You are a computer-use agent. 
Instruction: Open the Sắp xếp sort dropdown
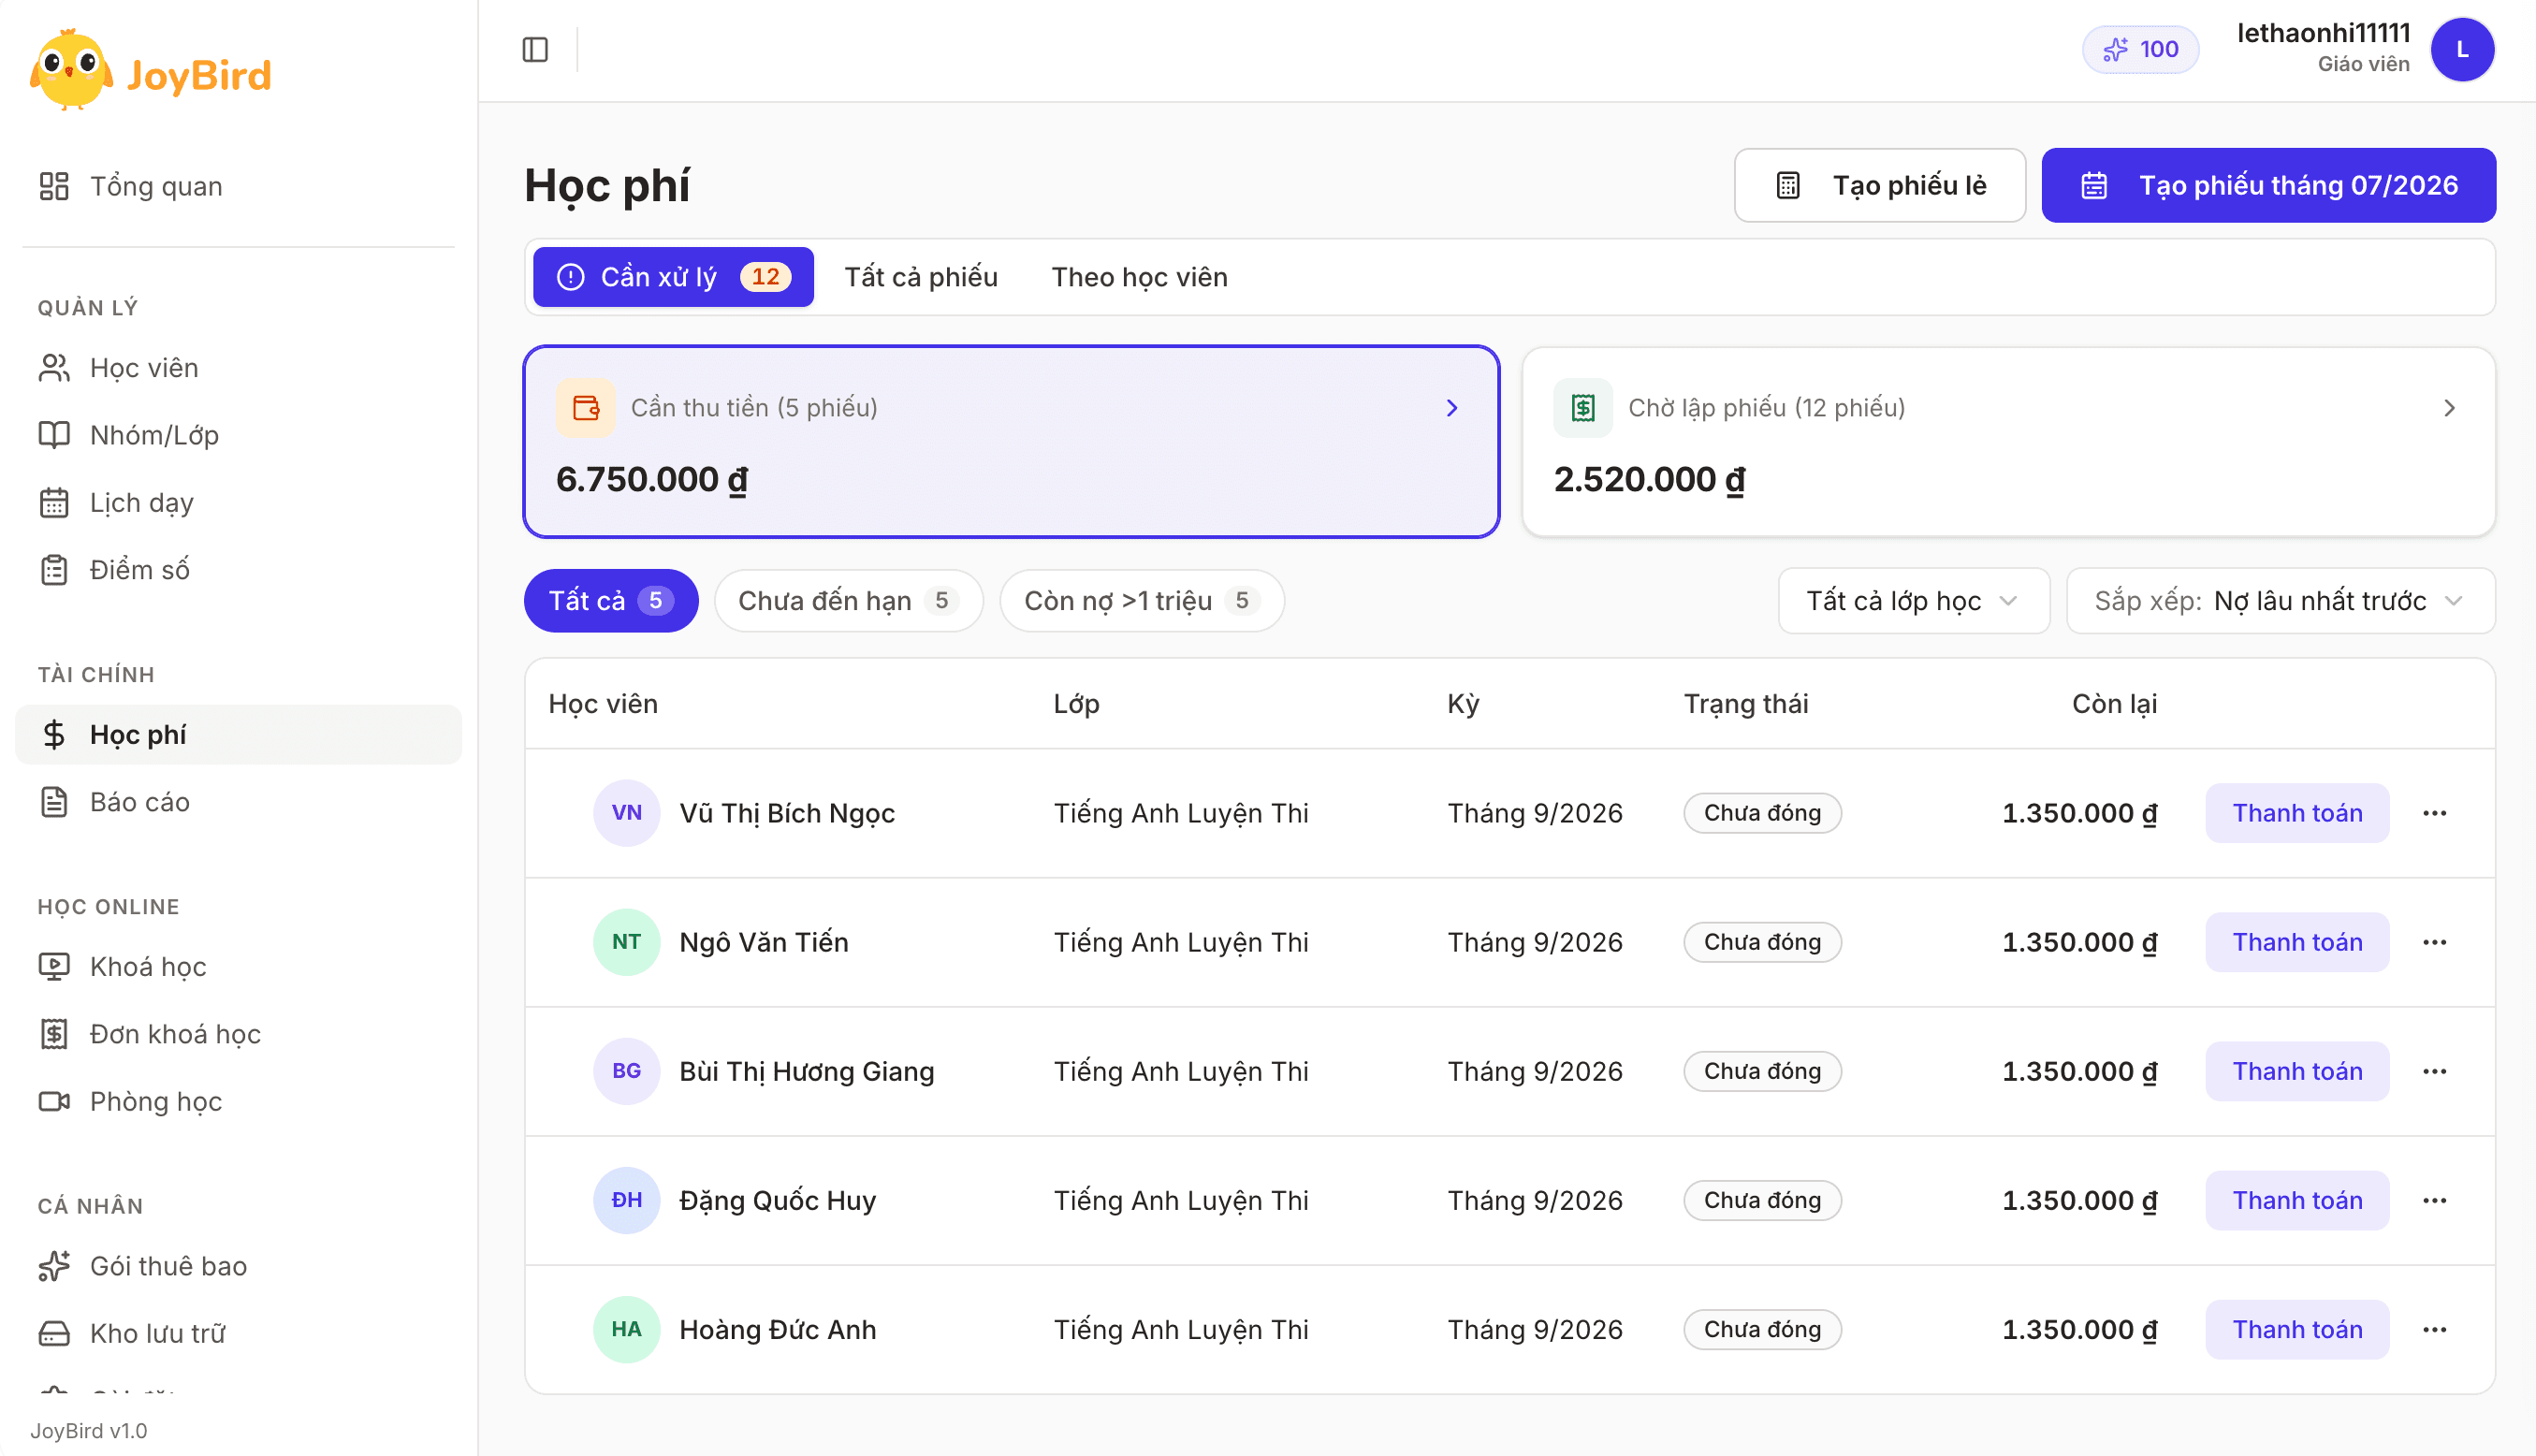(2280, 600)
